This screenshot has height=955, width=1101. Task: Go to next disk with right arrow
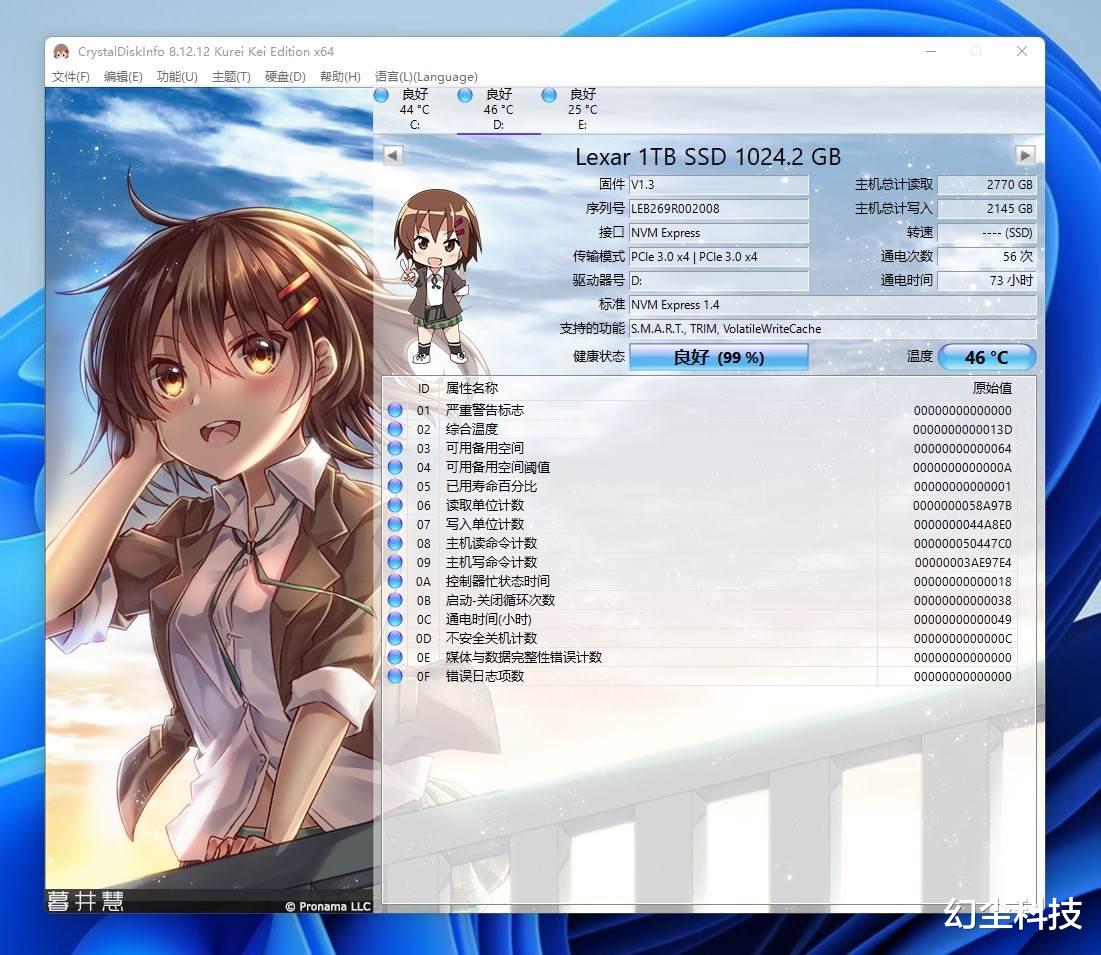[x=1025, y=154]
